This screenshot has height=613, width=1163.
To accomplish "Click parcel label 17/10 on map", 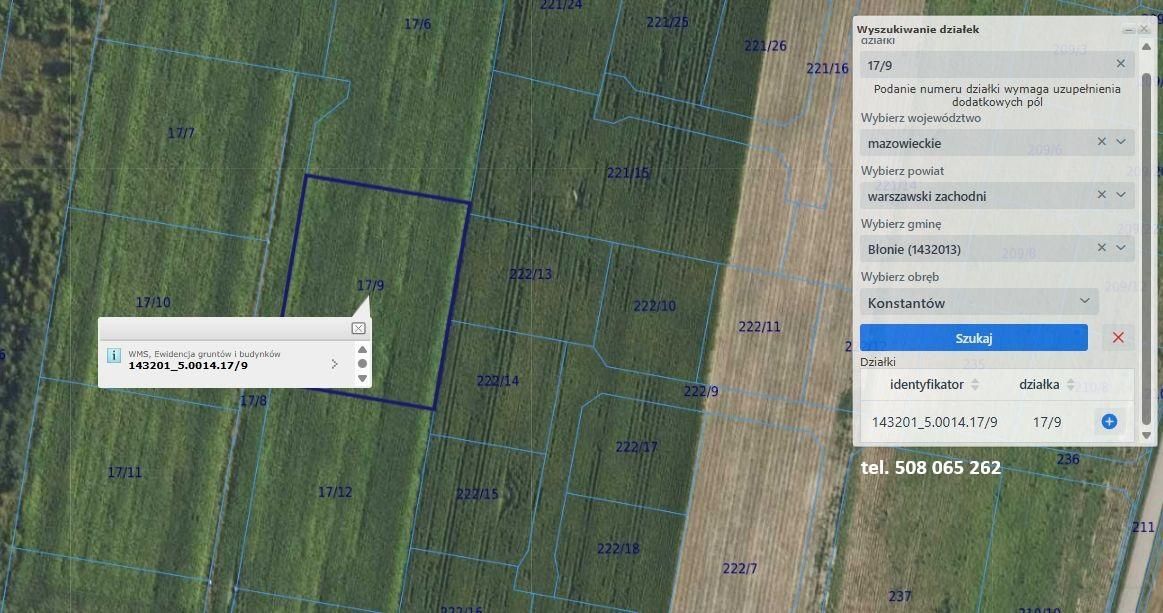I will [153, 302].
